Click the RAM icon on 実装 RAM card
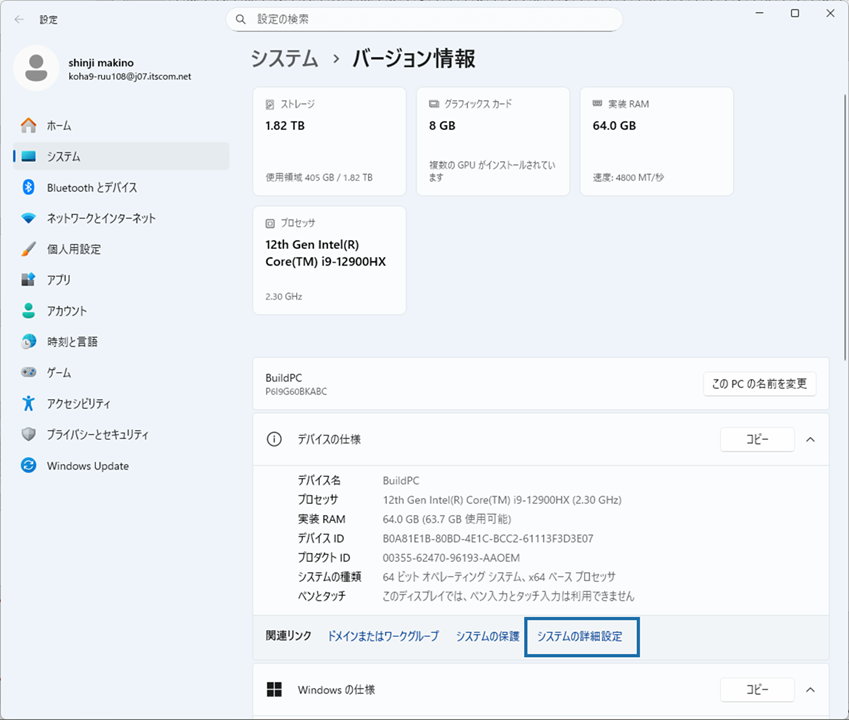Screen dimensions: 849x720 pyautogui.click(x=597, y=103)
